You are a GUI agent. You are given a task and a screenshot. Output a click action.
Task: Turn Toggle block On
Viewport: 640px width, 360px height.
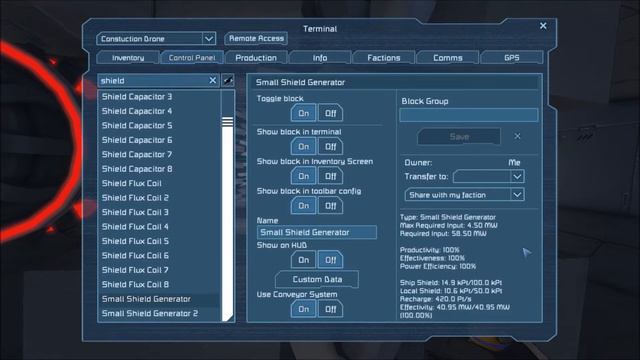click(x=303, y=113)
